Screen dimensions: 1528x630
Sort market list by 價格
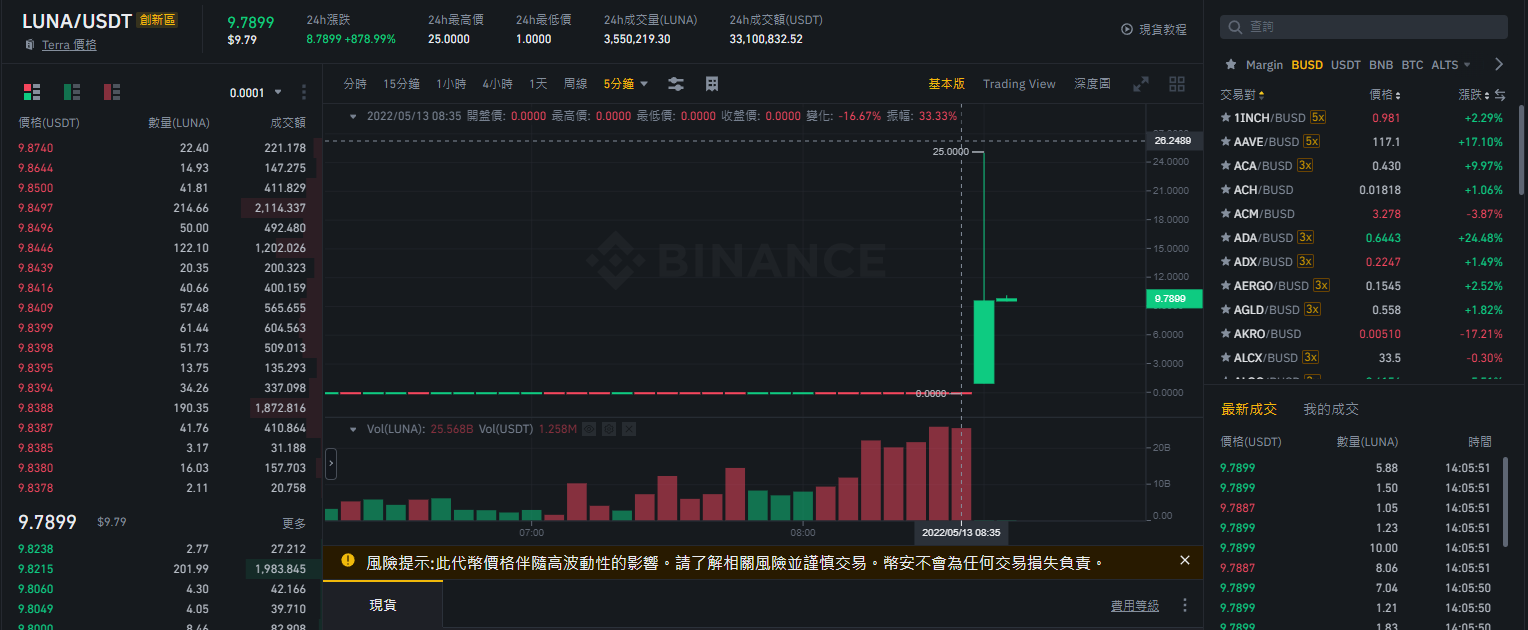pyautogui.click(x=1384, y=95)
